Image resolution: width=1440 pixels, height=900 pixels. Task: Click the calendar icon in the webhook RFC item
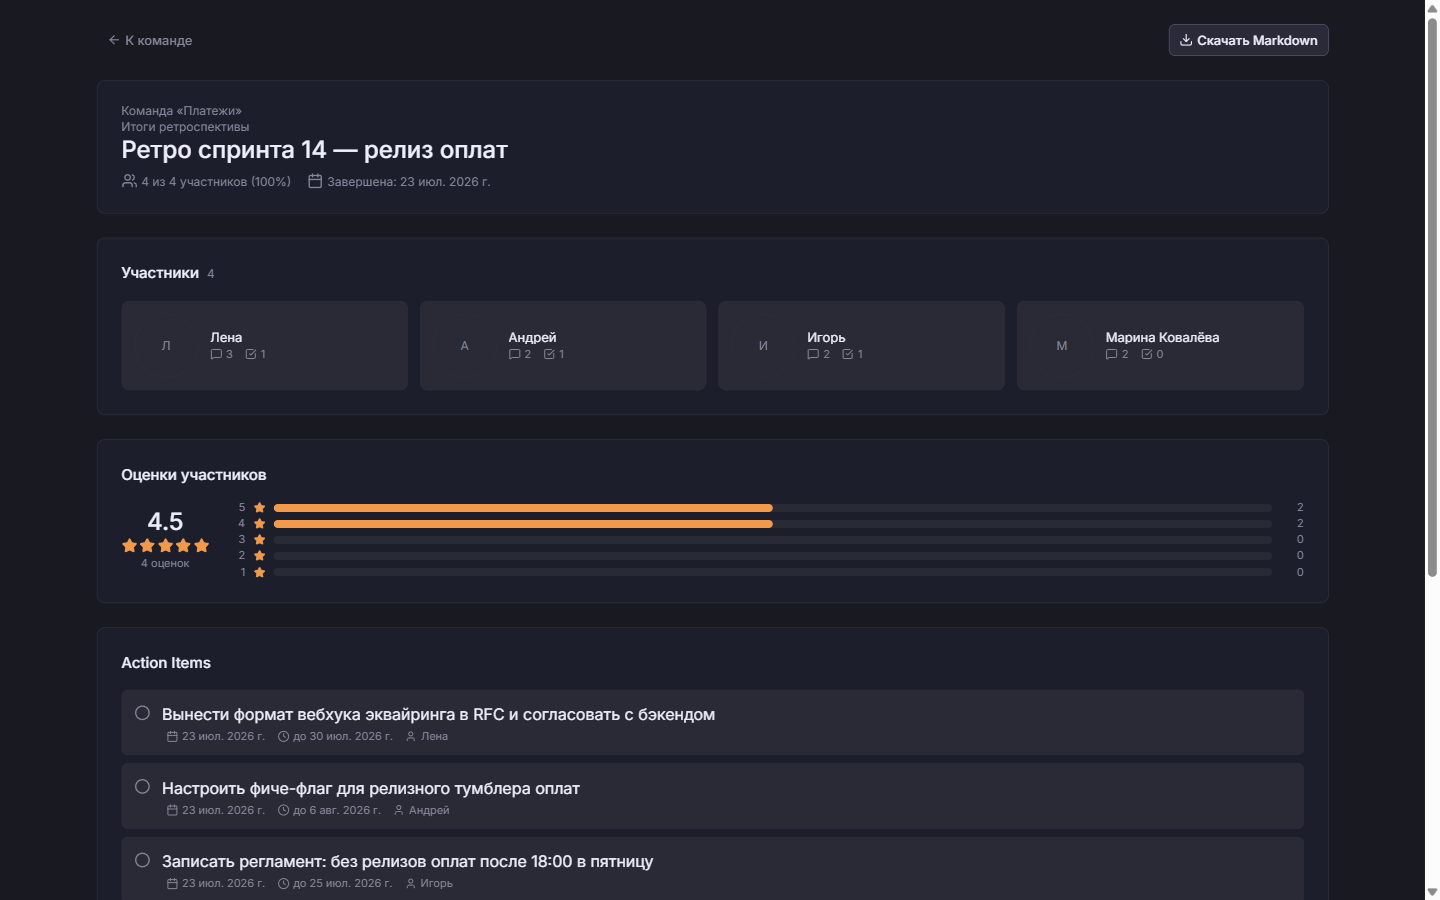[x=172, y=737]
